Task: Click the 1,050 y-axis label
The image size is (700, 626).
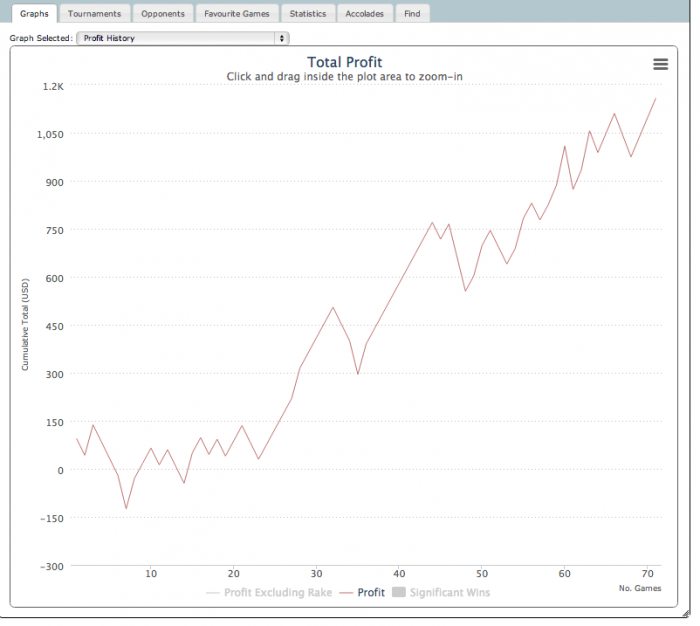Action: click(50, 134)
